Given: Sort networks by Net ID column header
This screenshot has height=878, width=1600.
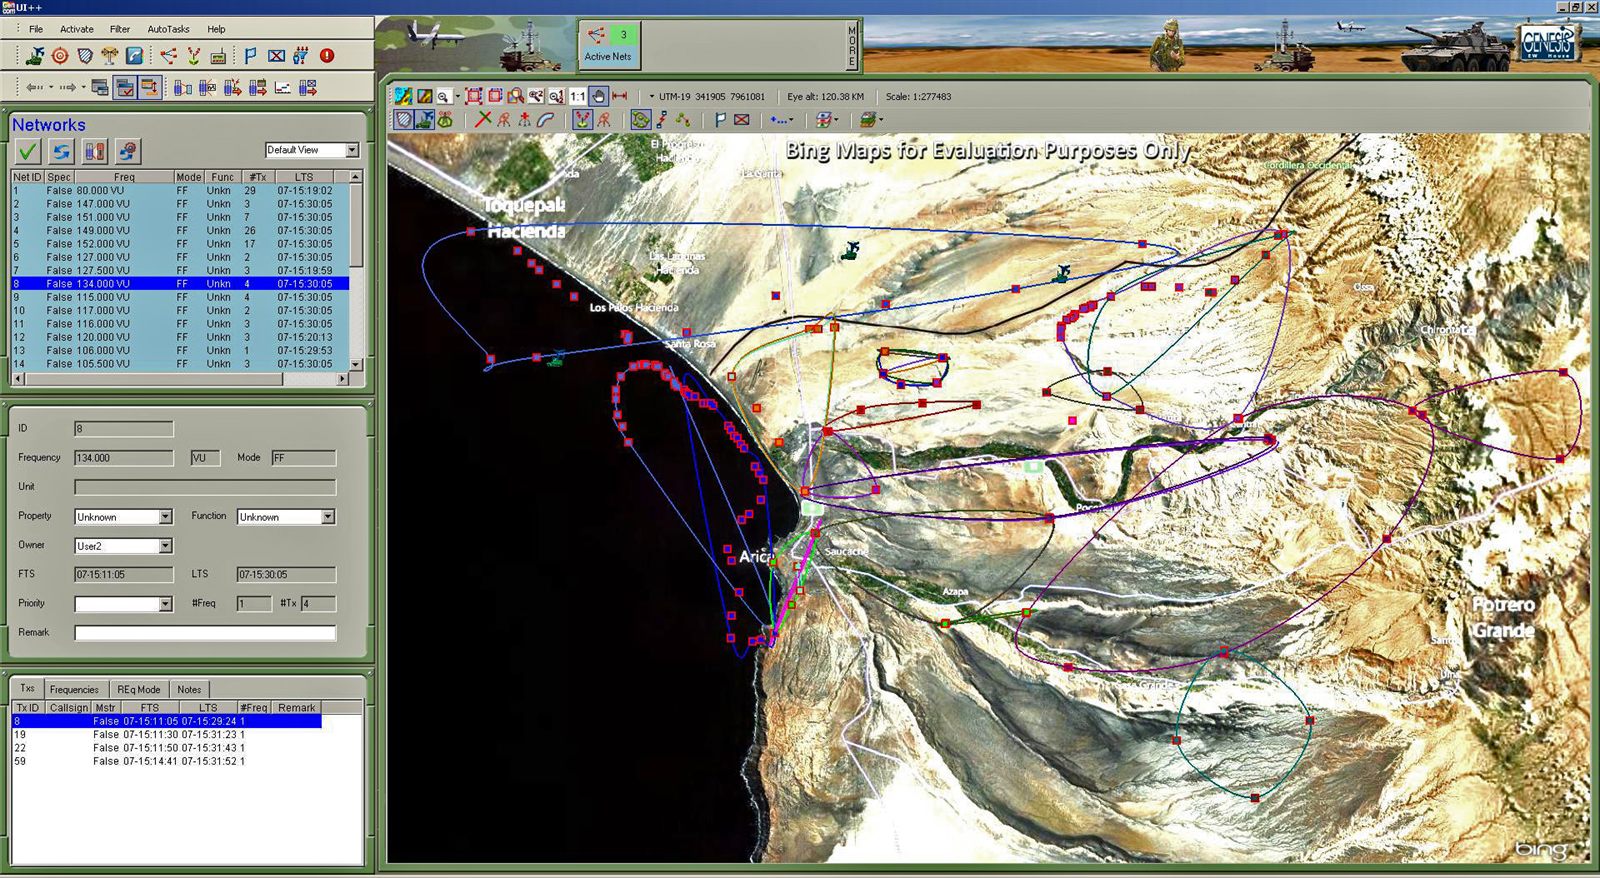Looking at the screenshot, I should pyautogui.click(x=27, y=177).
